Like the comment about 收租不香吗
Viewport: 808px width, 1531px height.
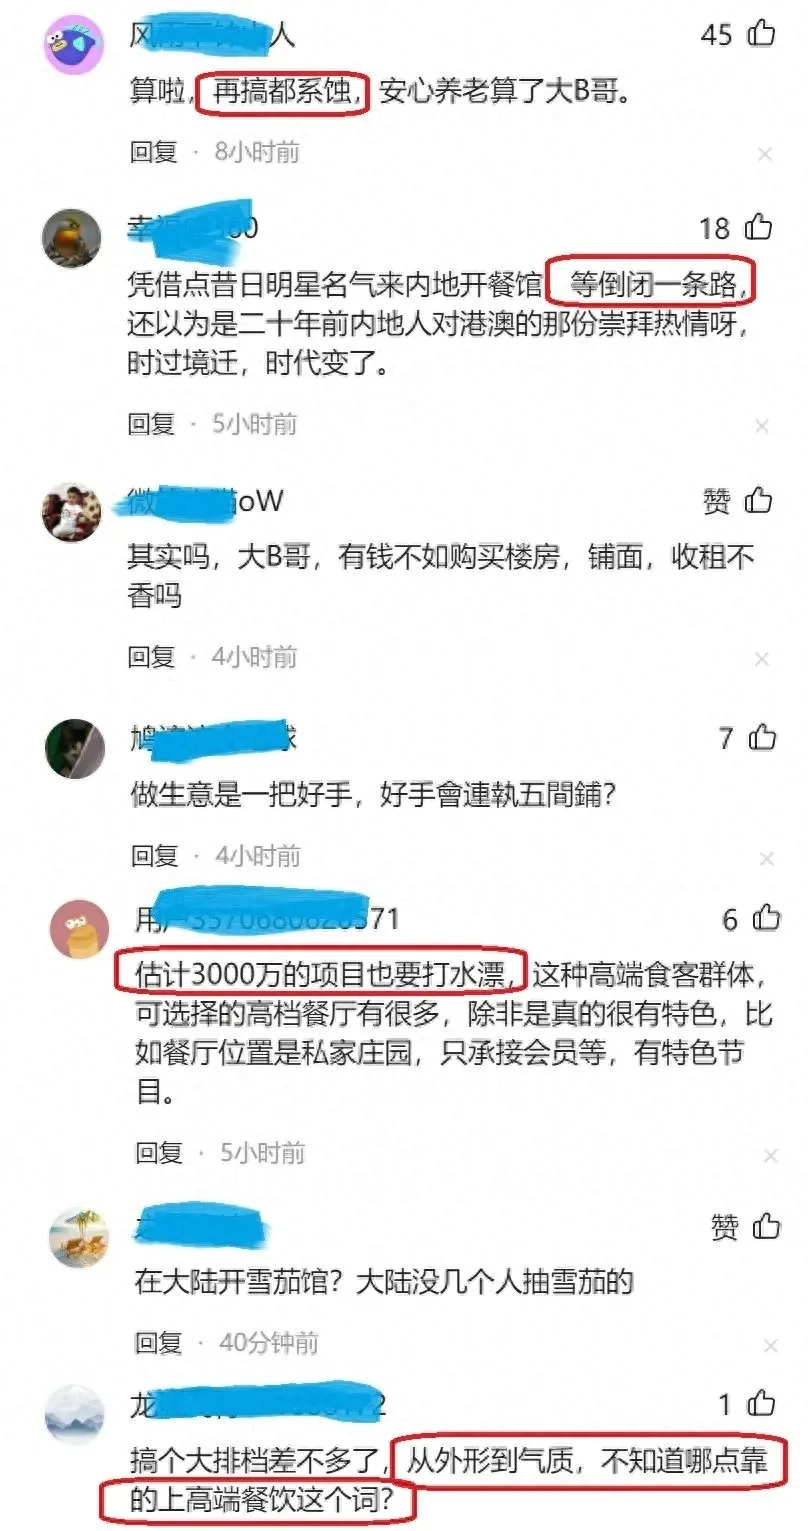click(x=760, y=499)
